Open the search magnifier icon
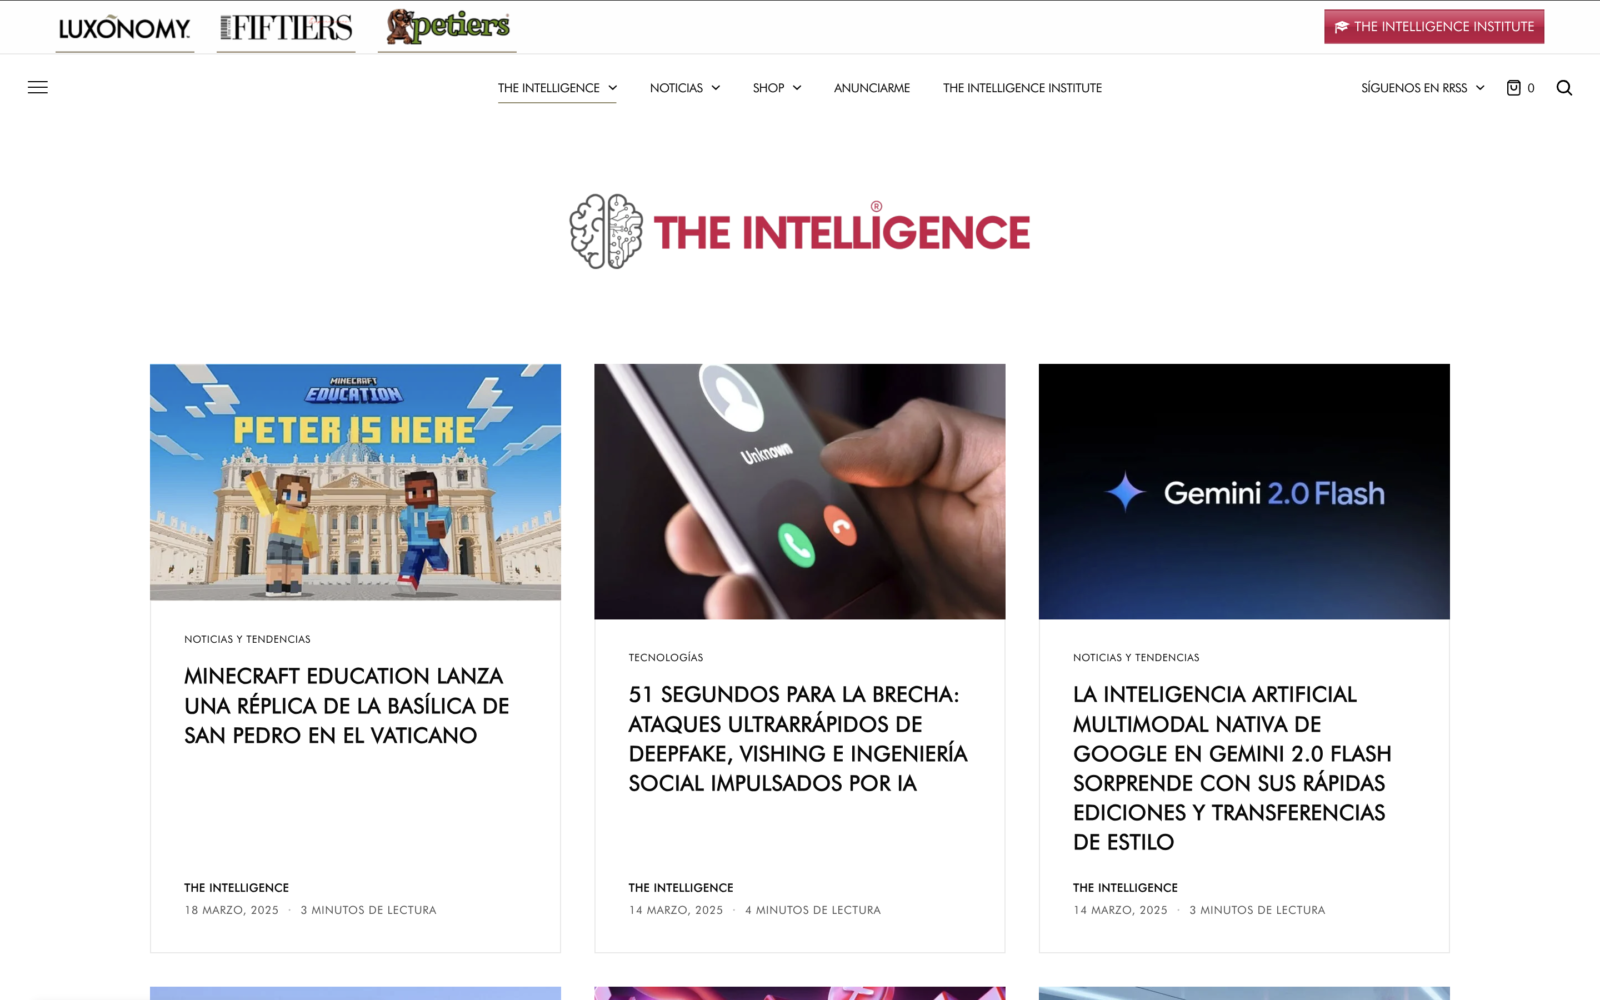Viewport: 1600px width, 1000px height. (1564, 88)
